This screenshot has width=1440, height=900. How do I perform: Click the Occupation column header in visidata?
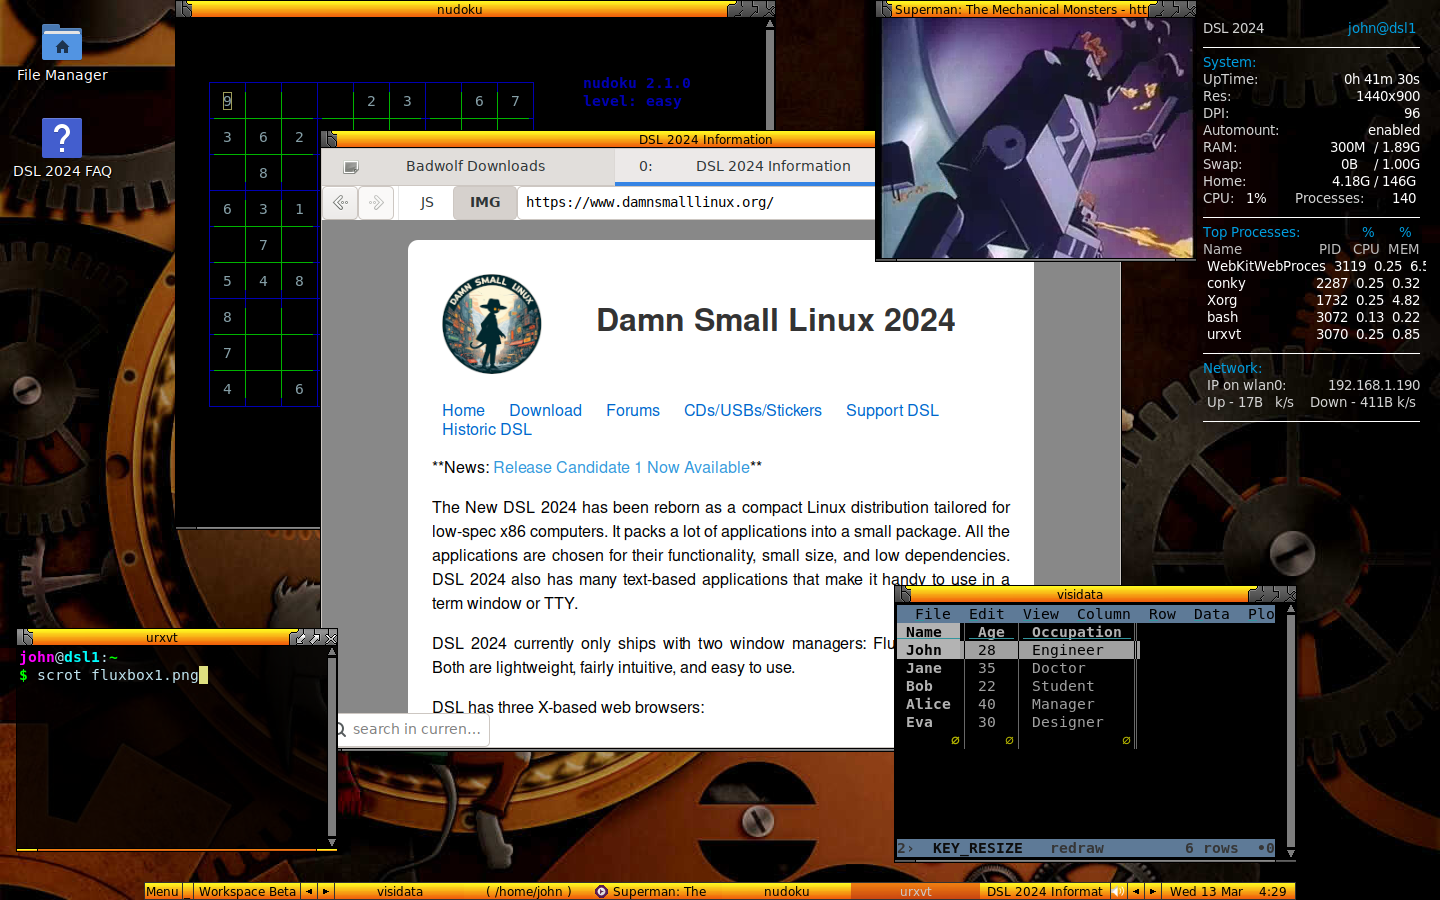[x=1076, y=632]
